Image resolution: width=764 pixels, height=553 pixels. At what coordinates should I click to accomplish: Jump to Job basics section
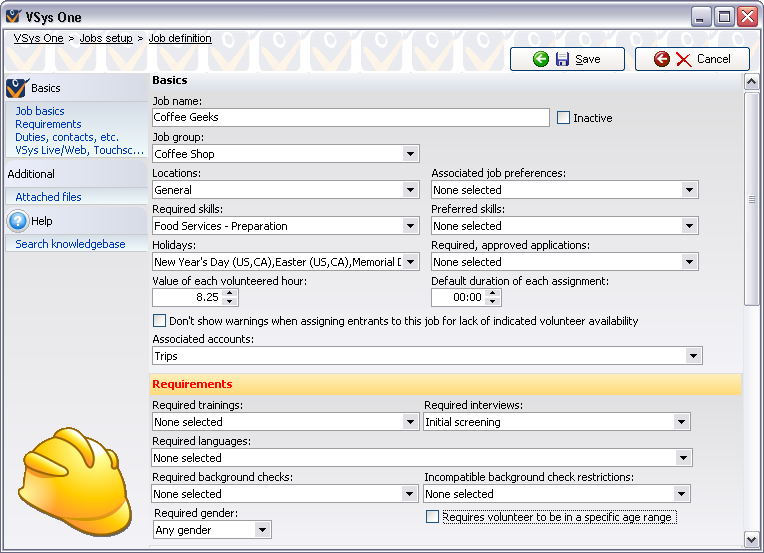tap(39, 111)
